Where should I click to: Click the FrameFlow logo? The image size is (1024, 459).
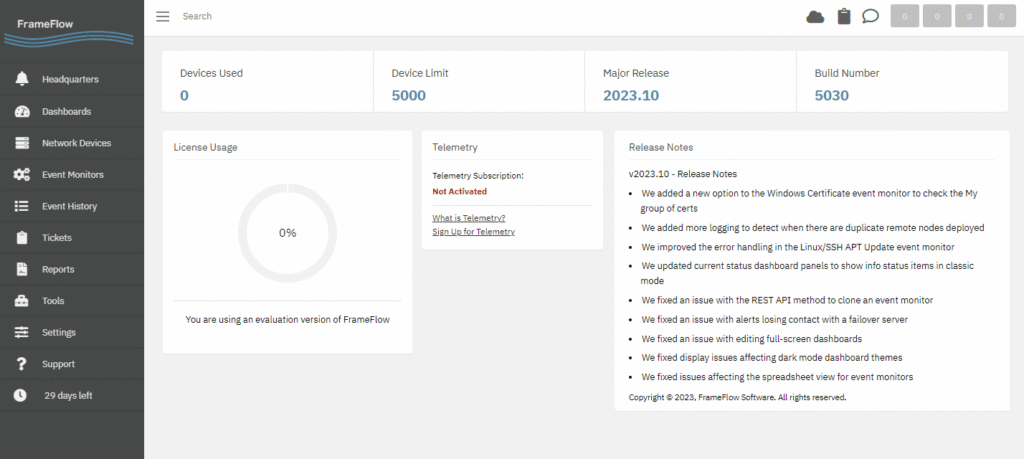click(x=69, y=31)
